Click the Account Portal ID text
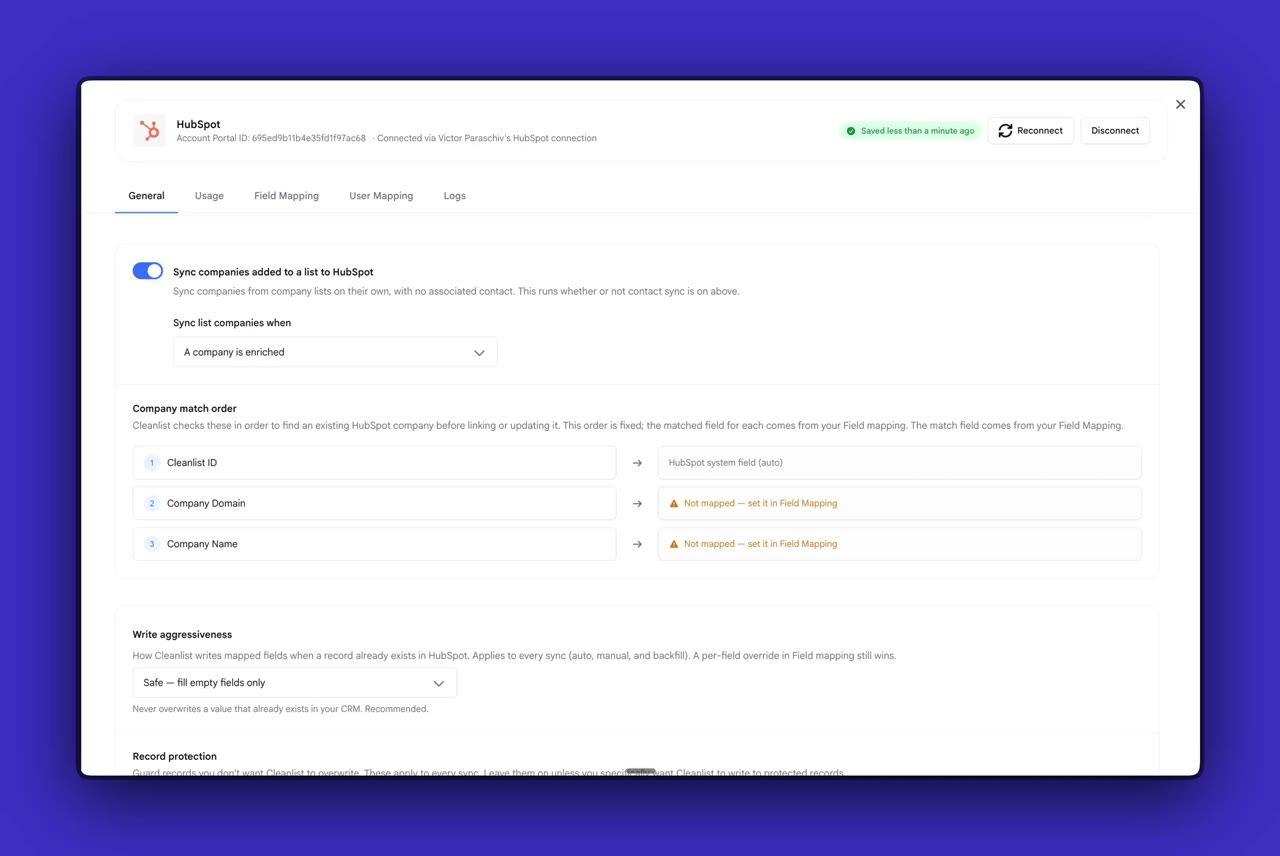 tap(271, 138)
